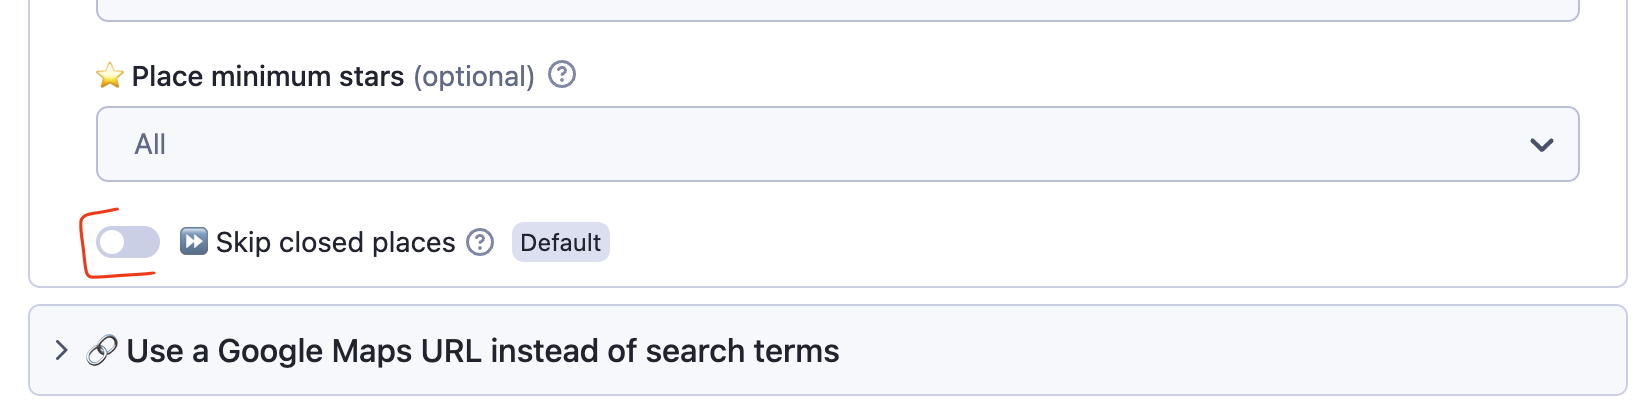Open help tooltip for Place minimum stars
Screen dimensions: 1650x410
coord(562,75)
